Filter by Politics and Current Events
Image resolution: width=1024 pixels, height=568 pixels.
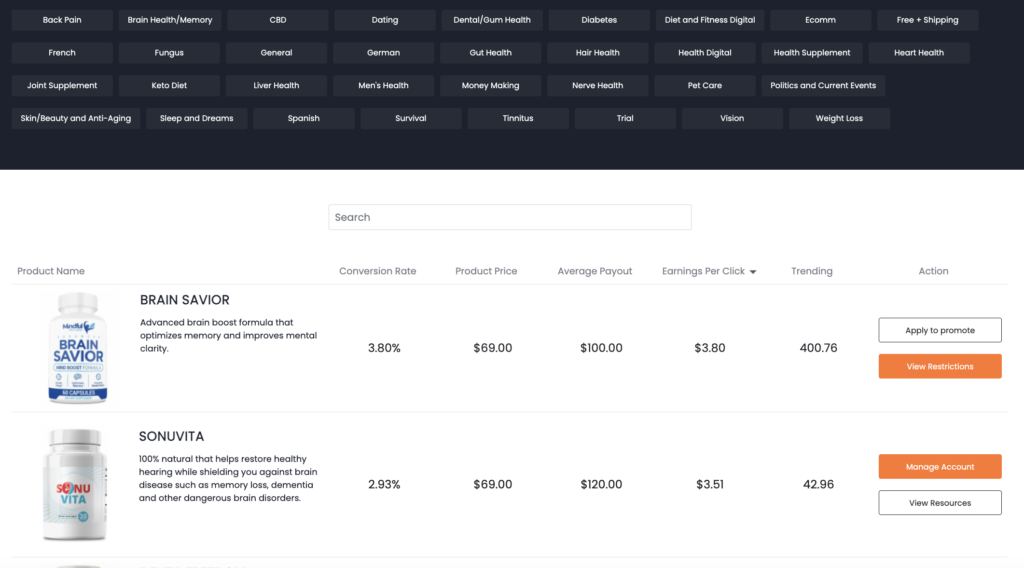coord(823,86)
